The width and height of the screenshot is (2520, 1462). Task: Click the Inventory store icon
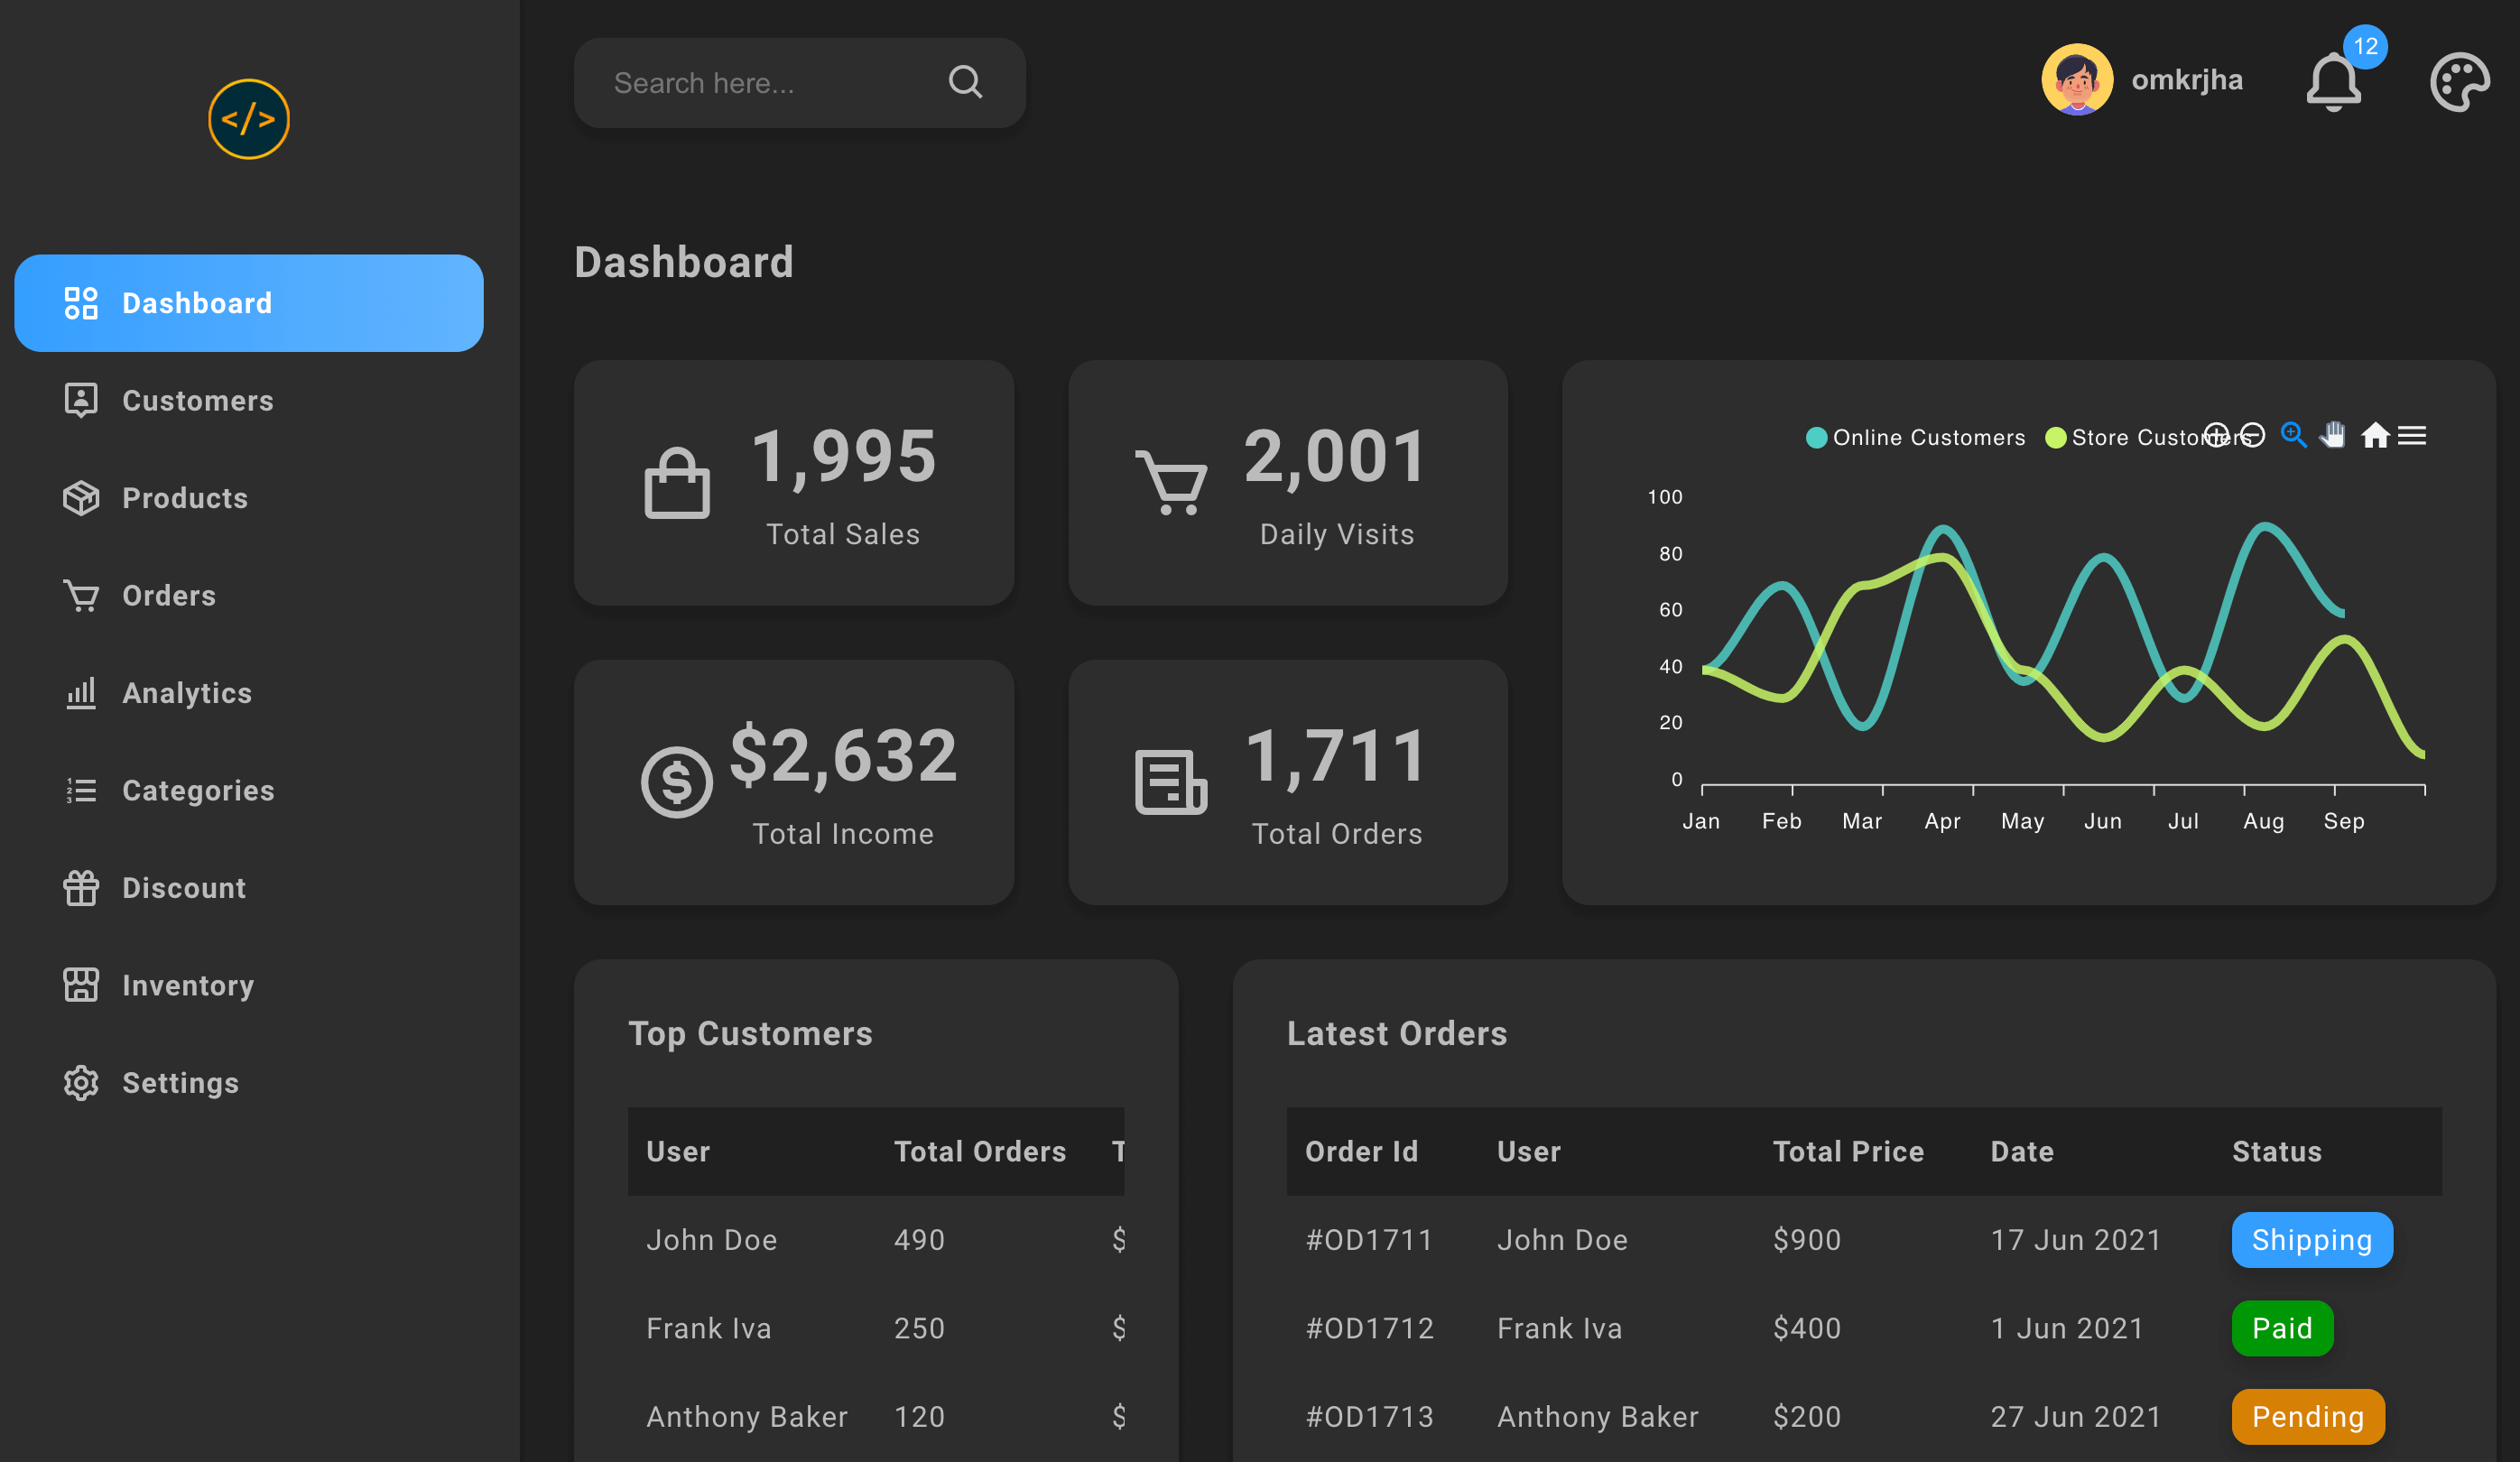[81, 985]
